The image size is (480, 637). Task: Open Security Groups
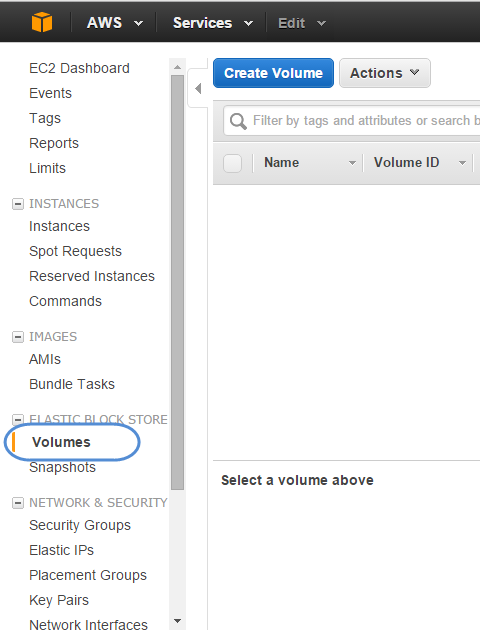80,526
